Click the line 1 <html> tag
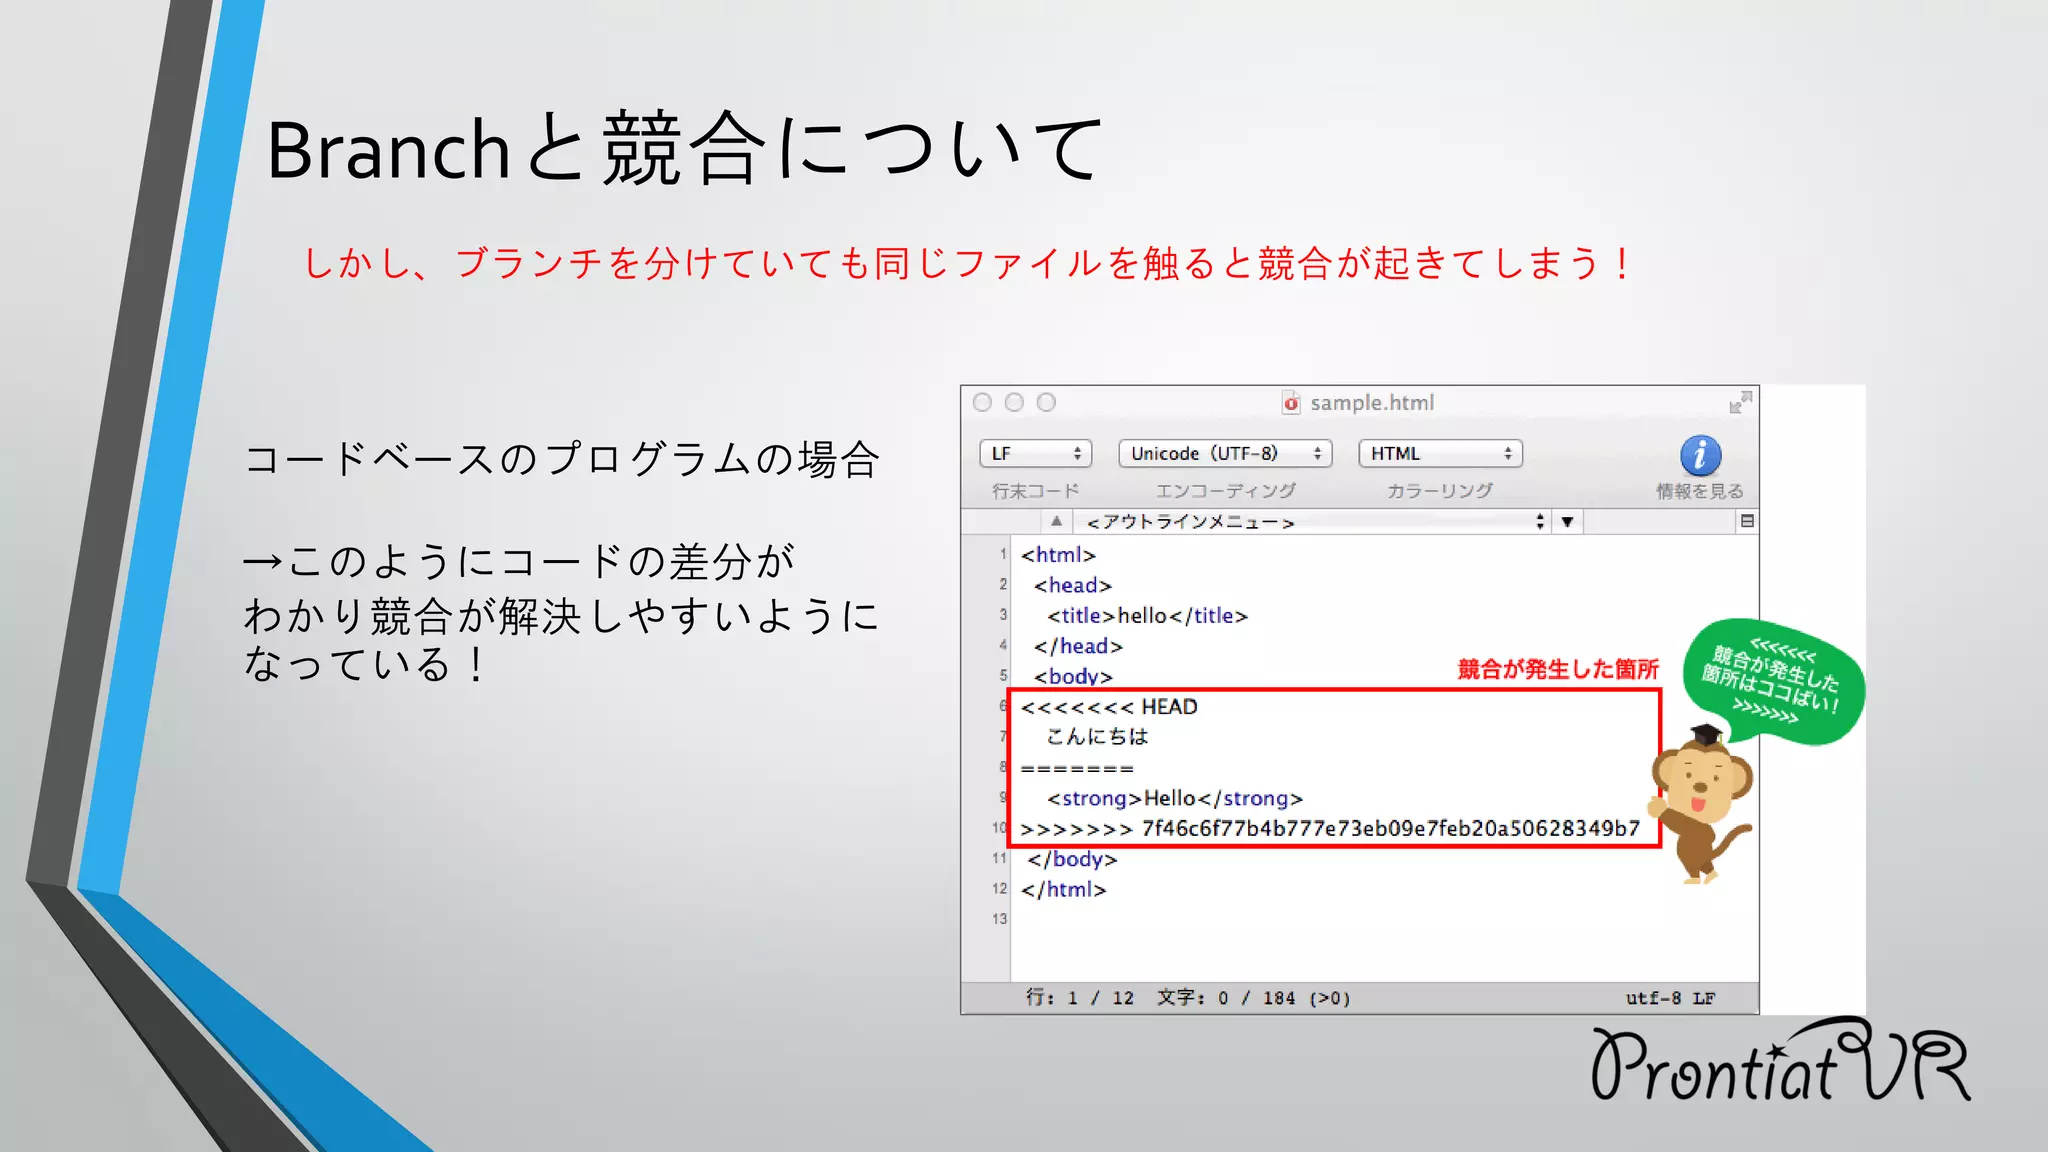Image resolution: width=2048 pixels, height=1152 pixels. (1058, 555)
